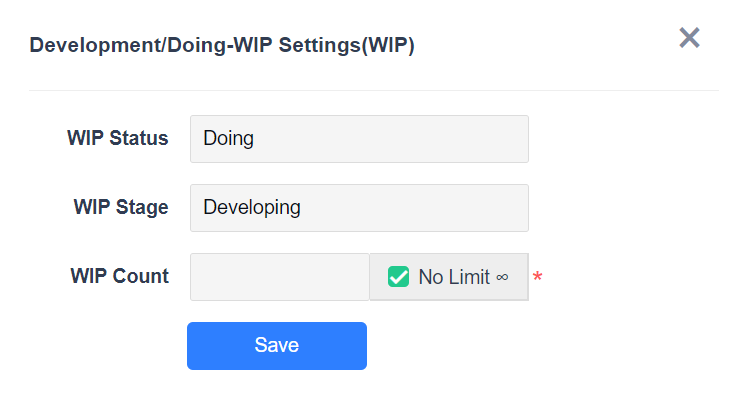Click the white checkmark in No Limit box
This screenshot has height=409, width=749.
399,277
